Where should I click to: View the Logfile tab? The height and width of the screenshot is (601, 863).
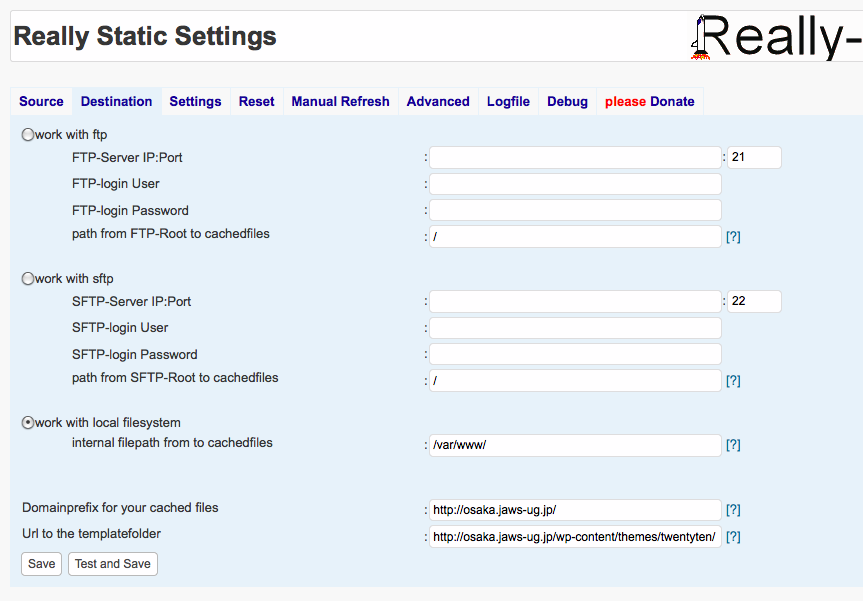(508, 101)
